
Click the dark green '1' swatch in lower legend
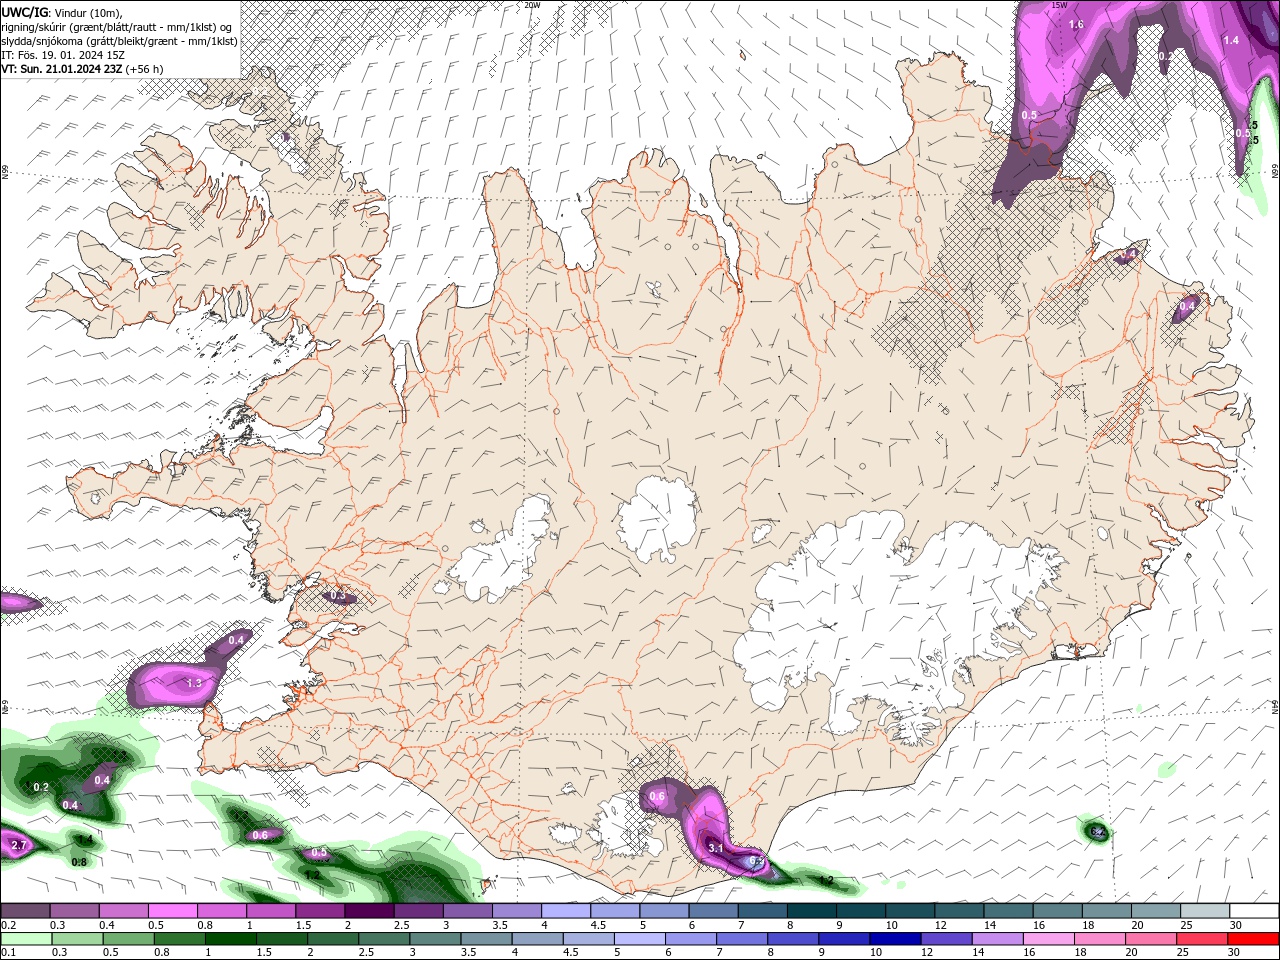(229, 939)
